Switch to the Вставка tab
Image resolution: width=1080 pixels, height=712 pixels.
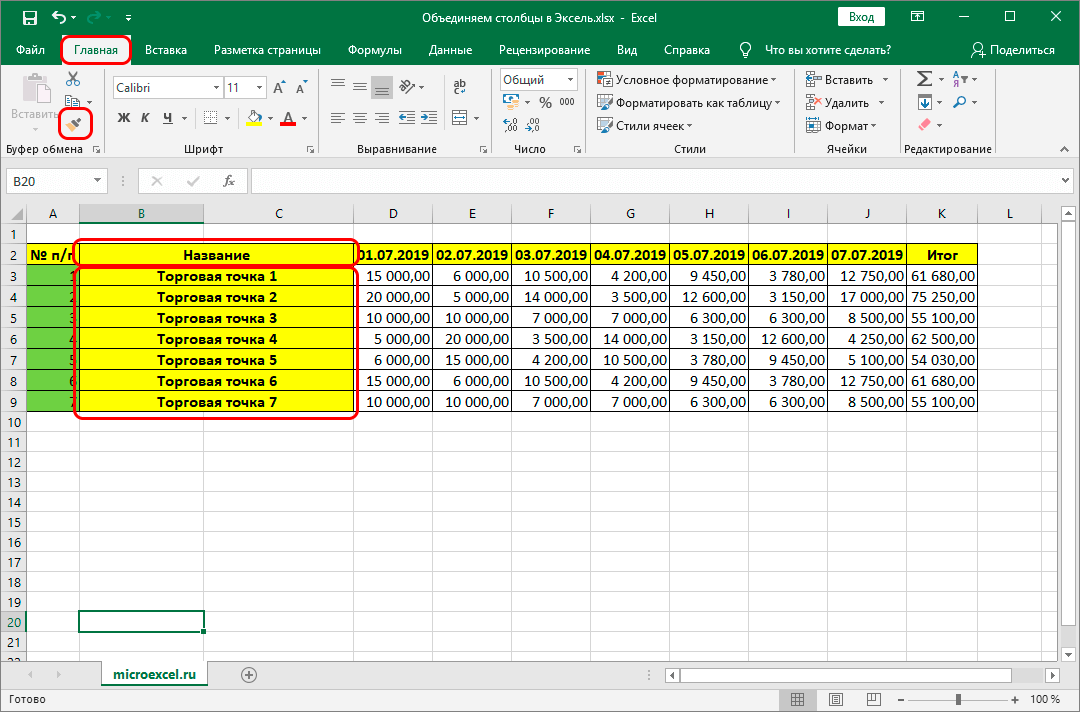pos(166,50)
